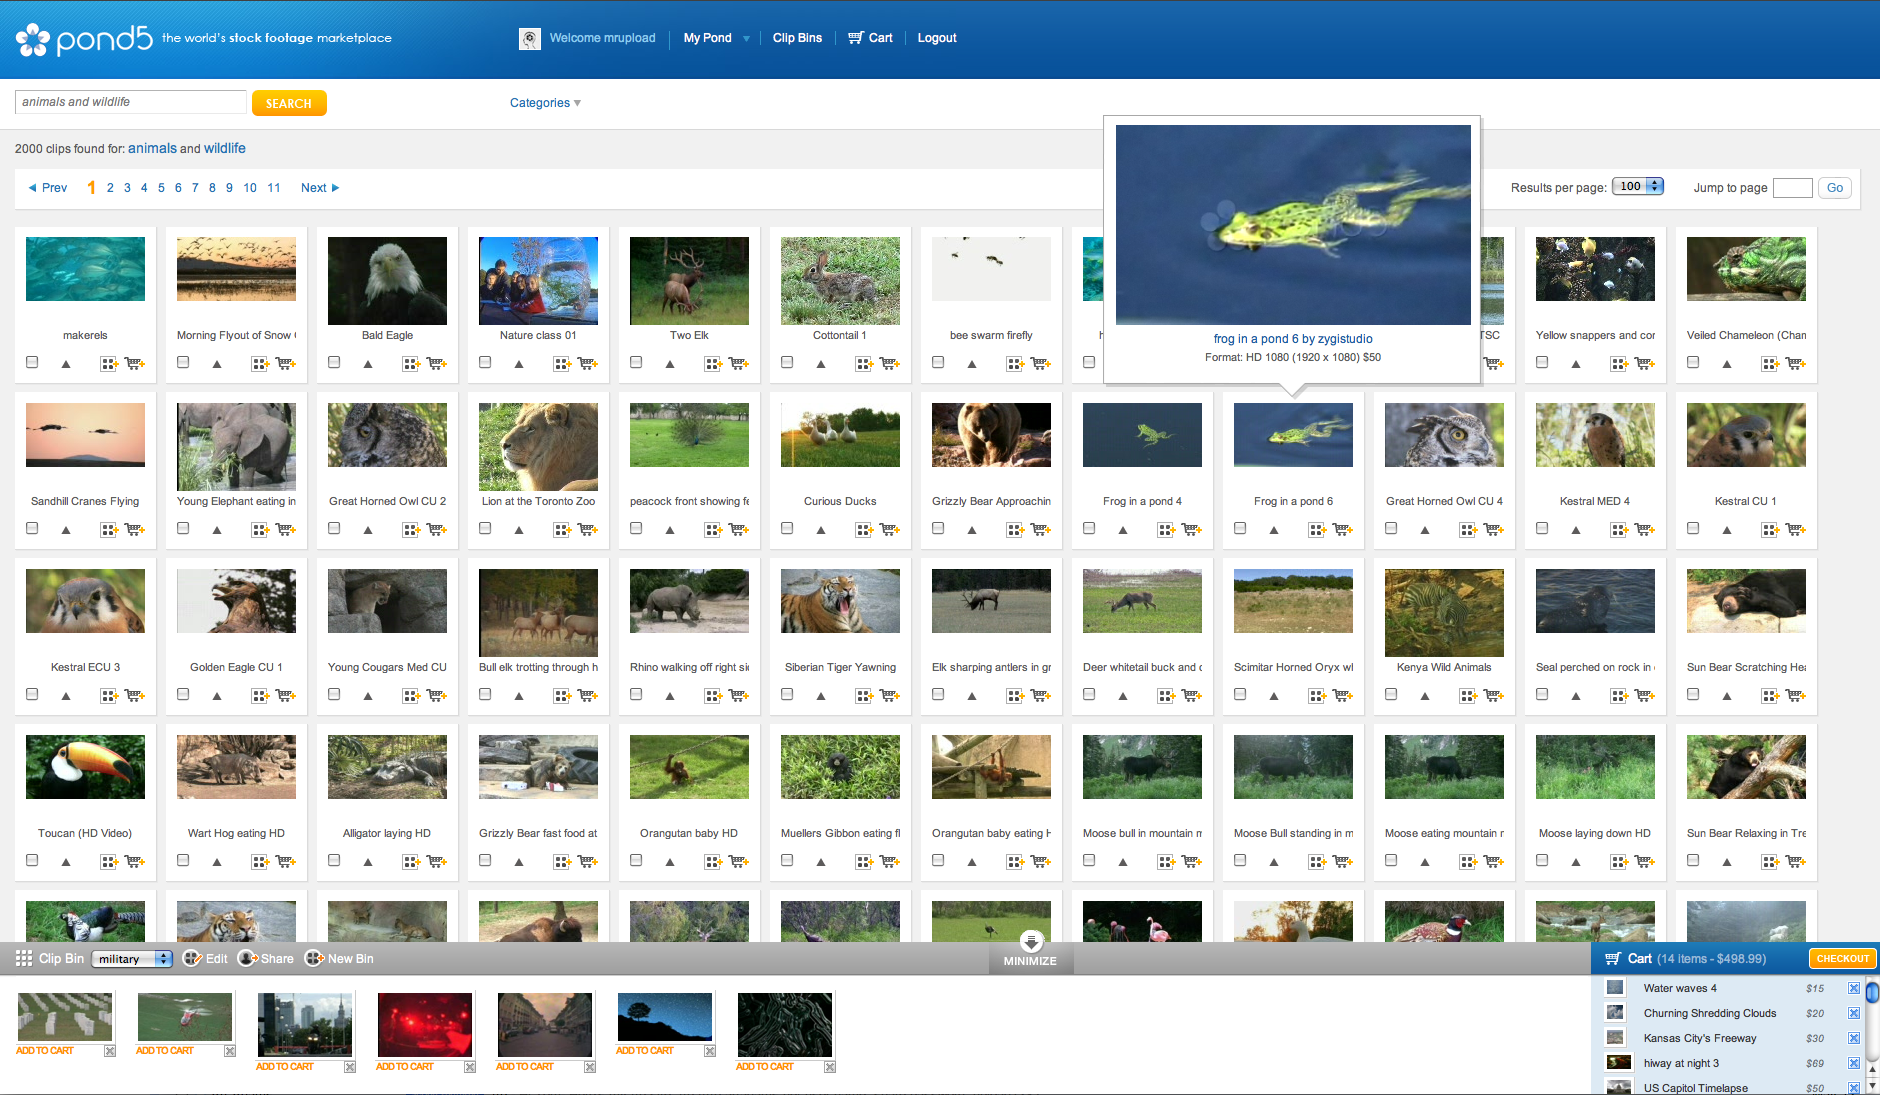Add Frog in a pond 6 to cart
The height and width of the screenshot is (1095, 1880).
(1343, 529)
